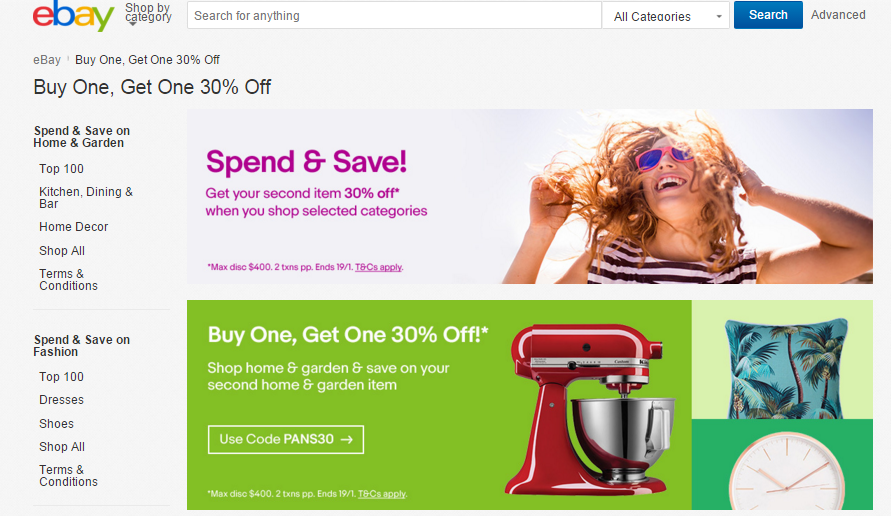Select Kitchen, Dining & Bar category

(86, 198)
